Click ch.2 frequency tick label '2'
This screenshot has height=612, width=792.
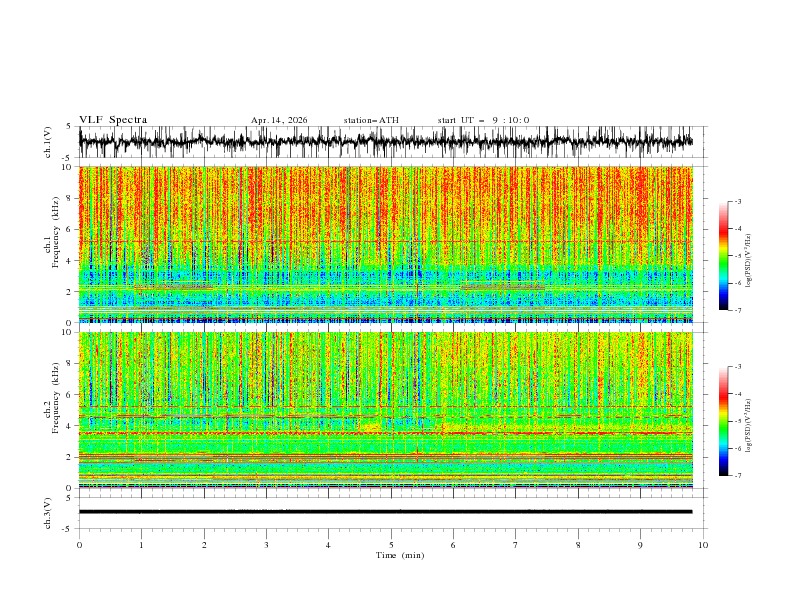[x=71, y=457]
